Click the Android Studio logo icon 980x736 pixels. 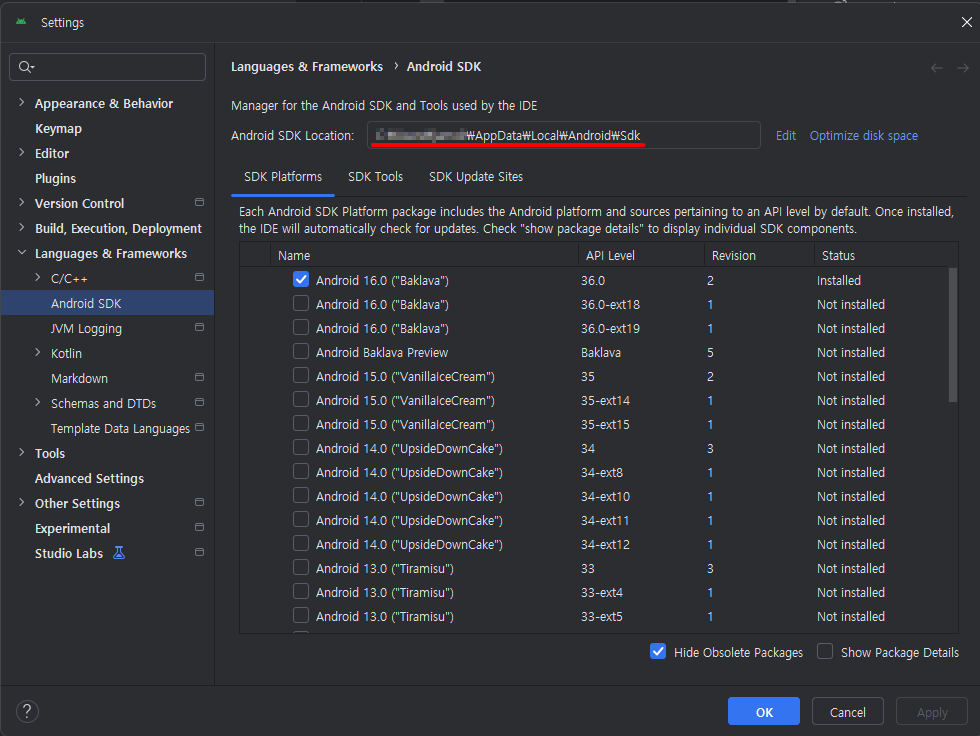pyautogui.click(x=21, y=22)
